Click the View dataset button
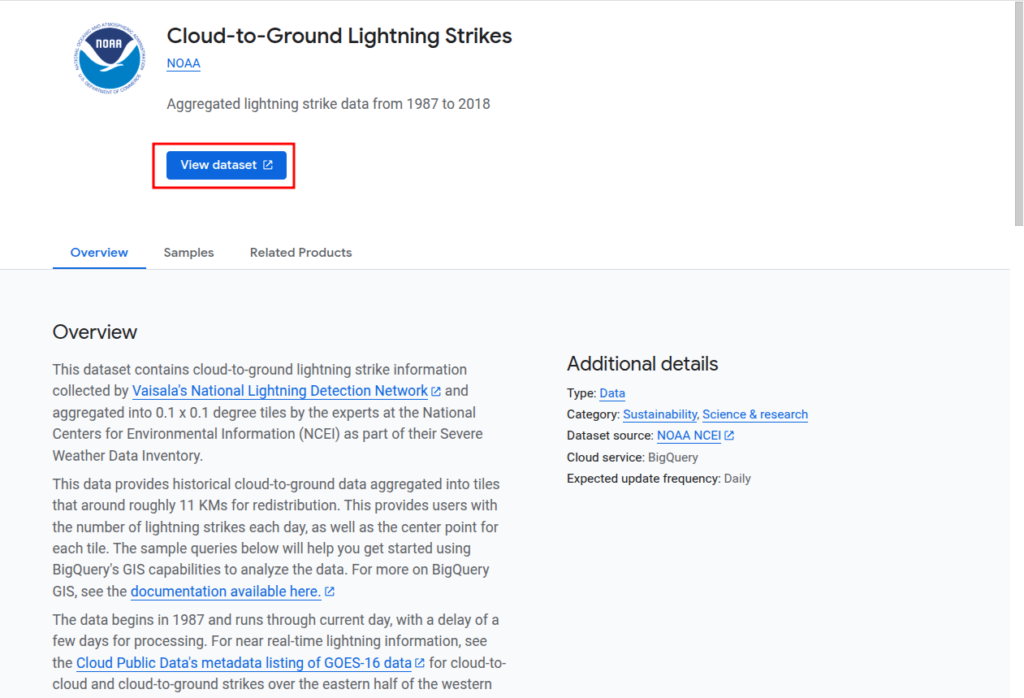The width and height of the screenshot is (1024, 698). tap(226, 165)
